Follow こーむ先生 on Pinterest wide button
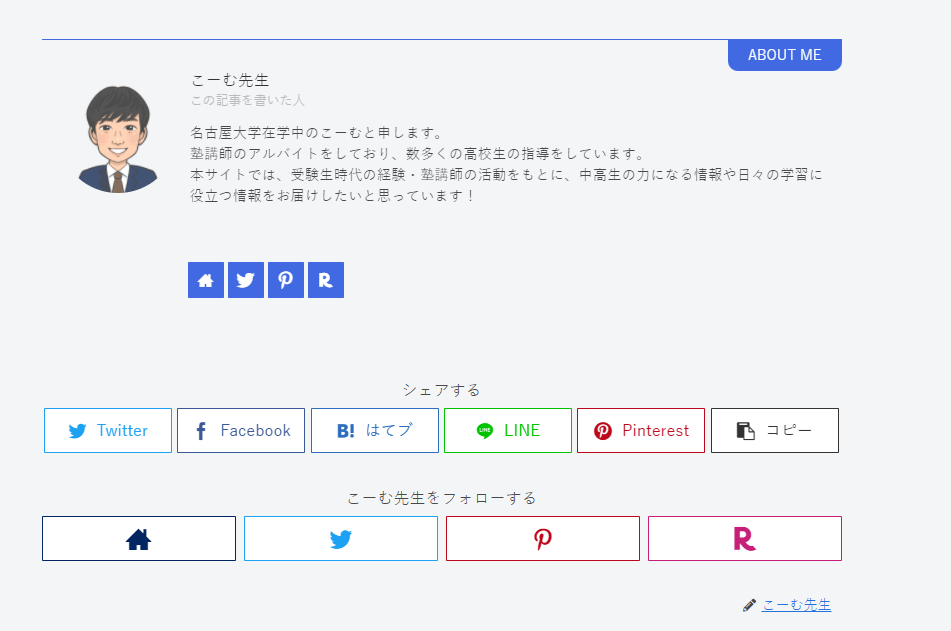The width and height of the screenshot is (951, 631). (543, 539)
